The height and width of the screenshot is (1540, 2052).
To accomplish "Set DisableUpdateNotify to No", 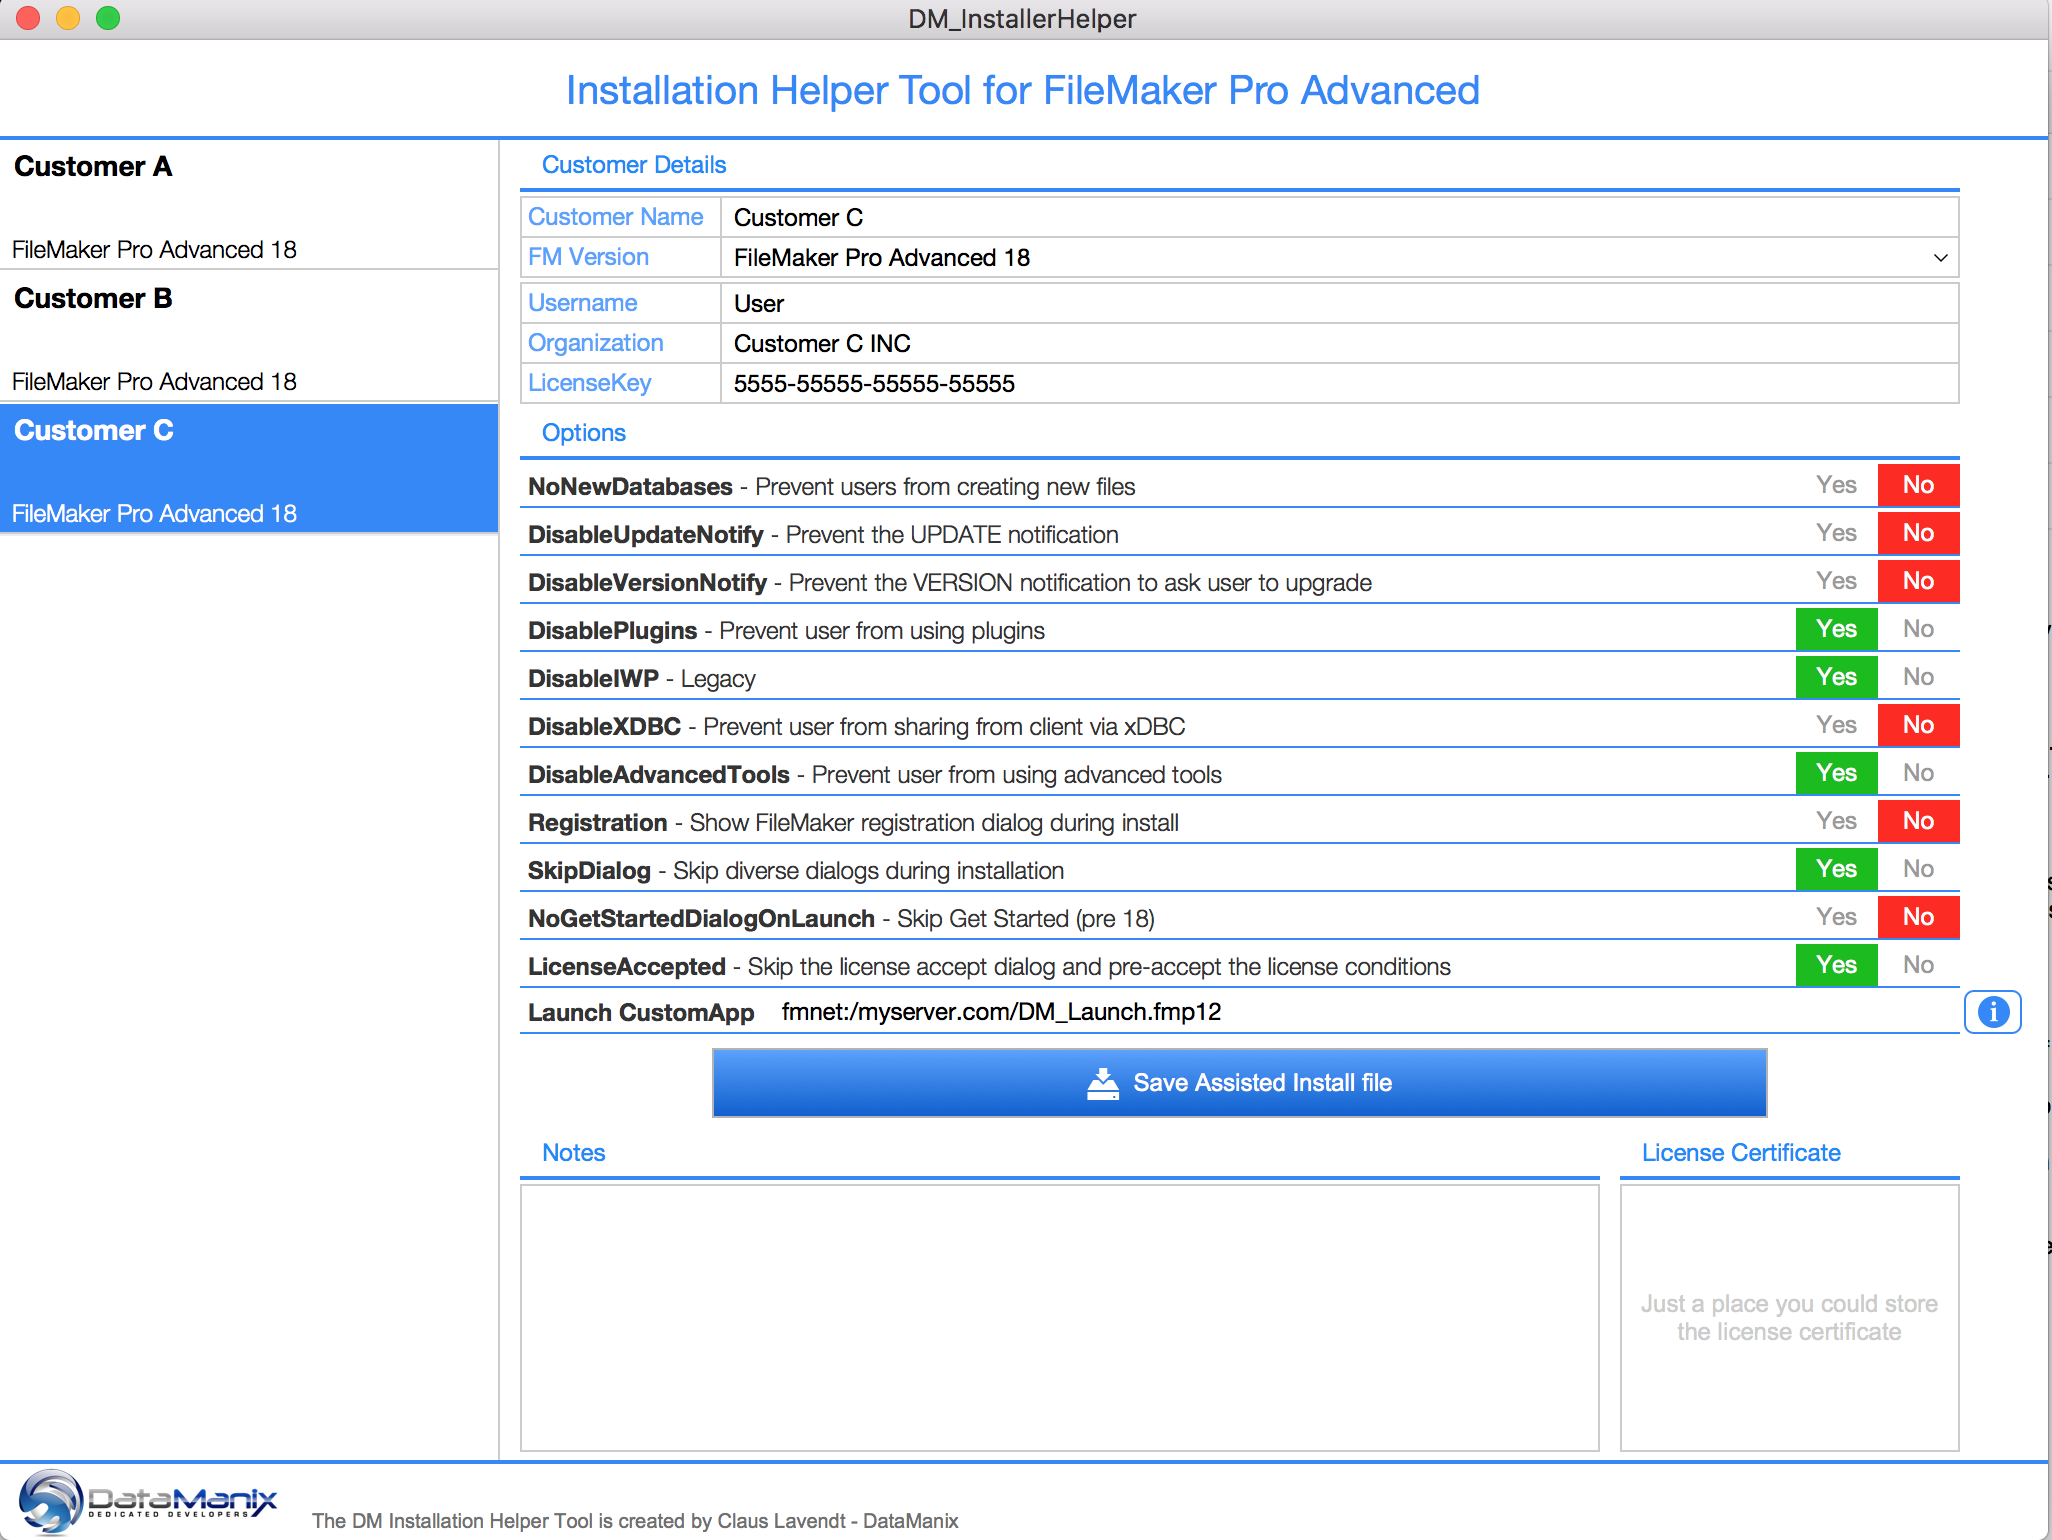I will coord(1918,533).
